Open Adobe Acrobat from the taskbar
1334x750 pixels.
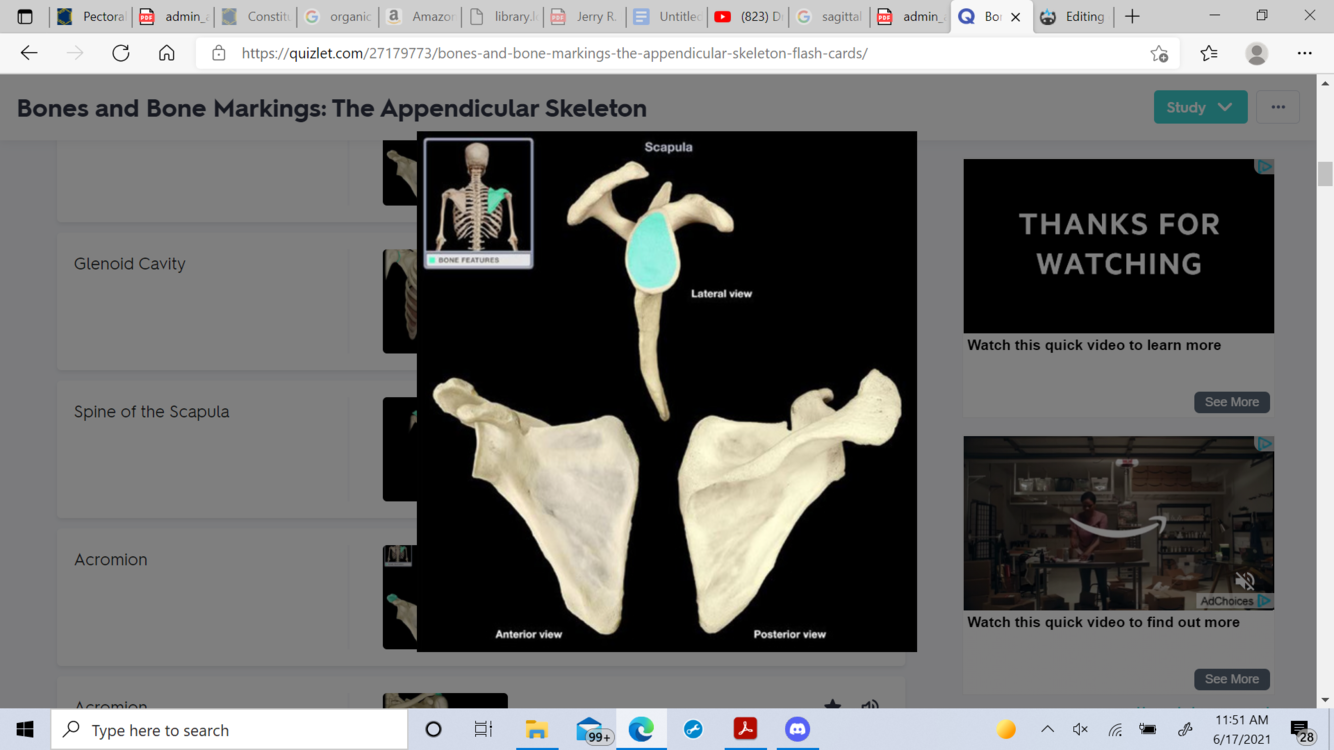click(x=745, y=730)
